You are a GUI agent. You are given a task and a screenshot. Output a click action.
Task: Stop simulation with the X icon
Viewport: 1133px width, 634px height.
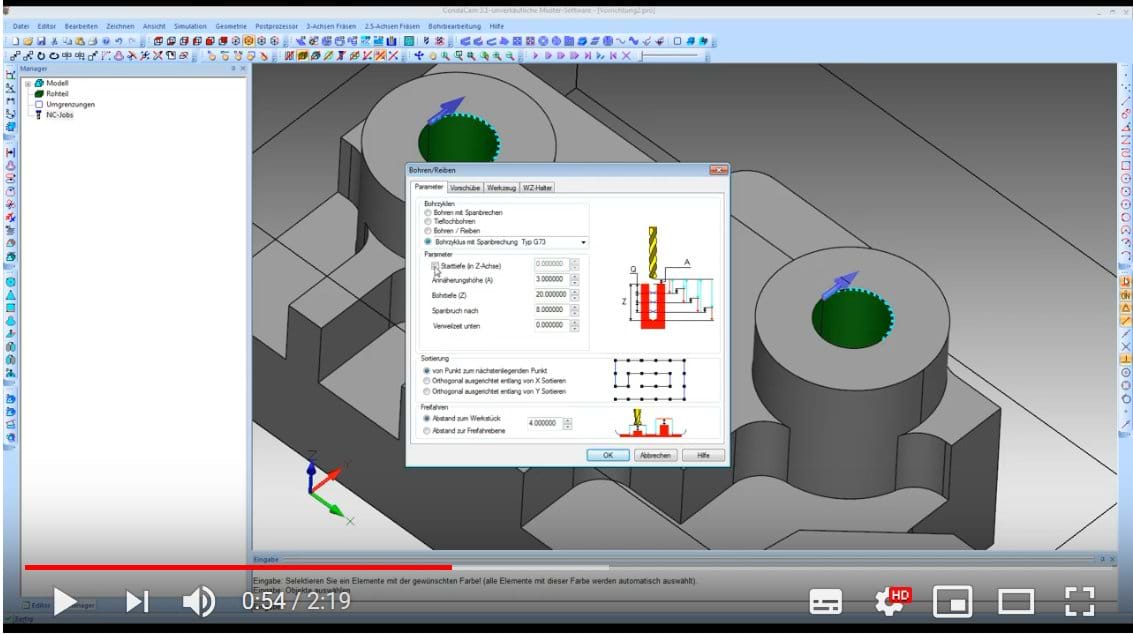pyautogui.click(x=626, y=55)
